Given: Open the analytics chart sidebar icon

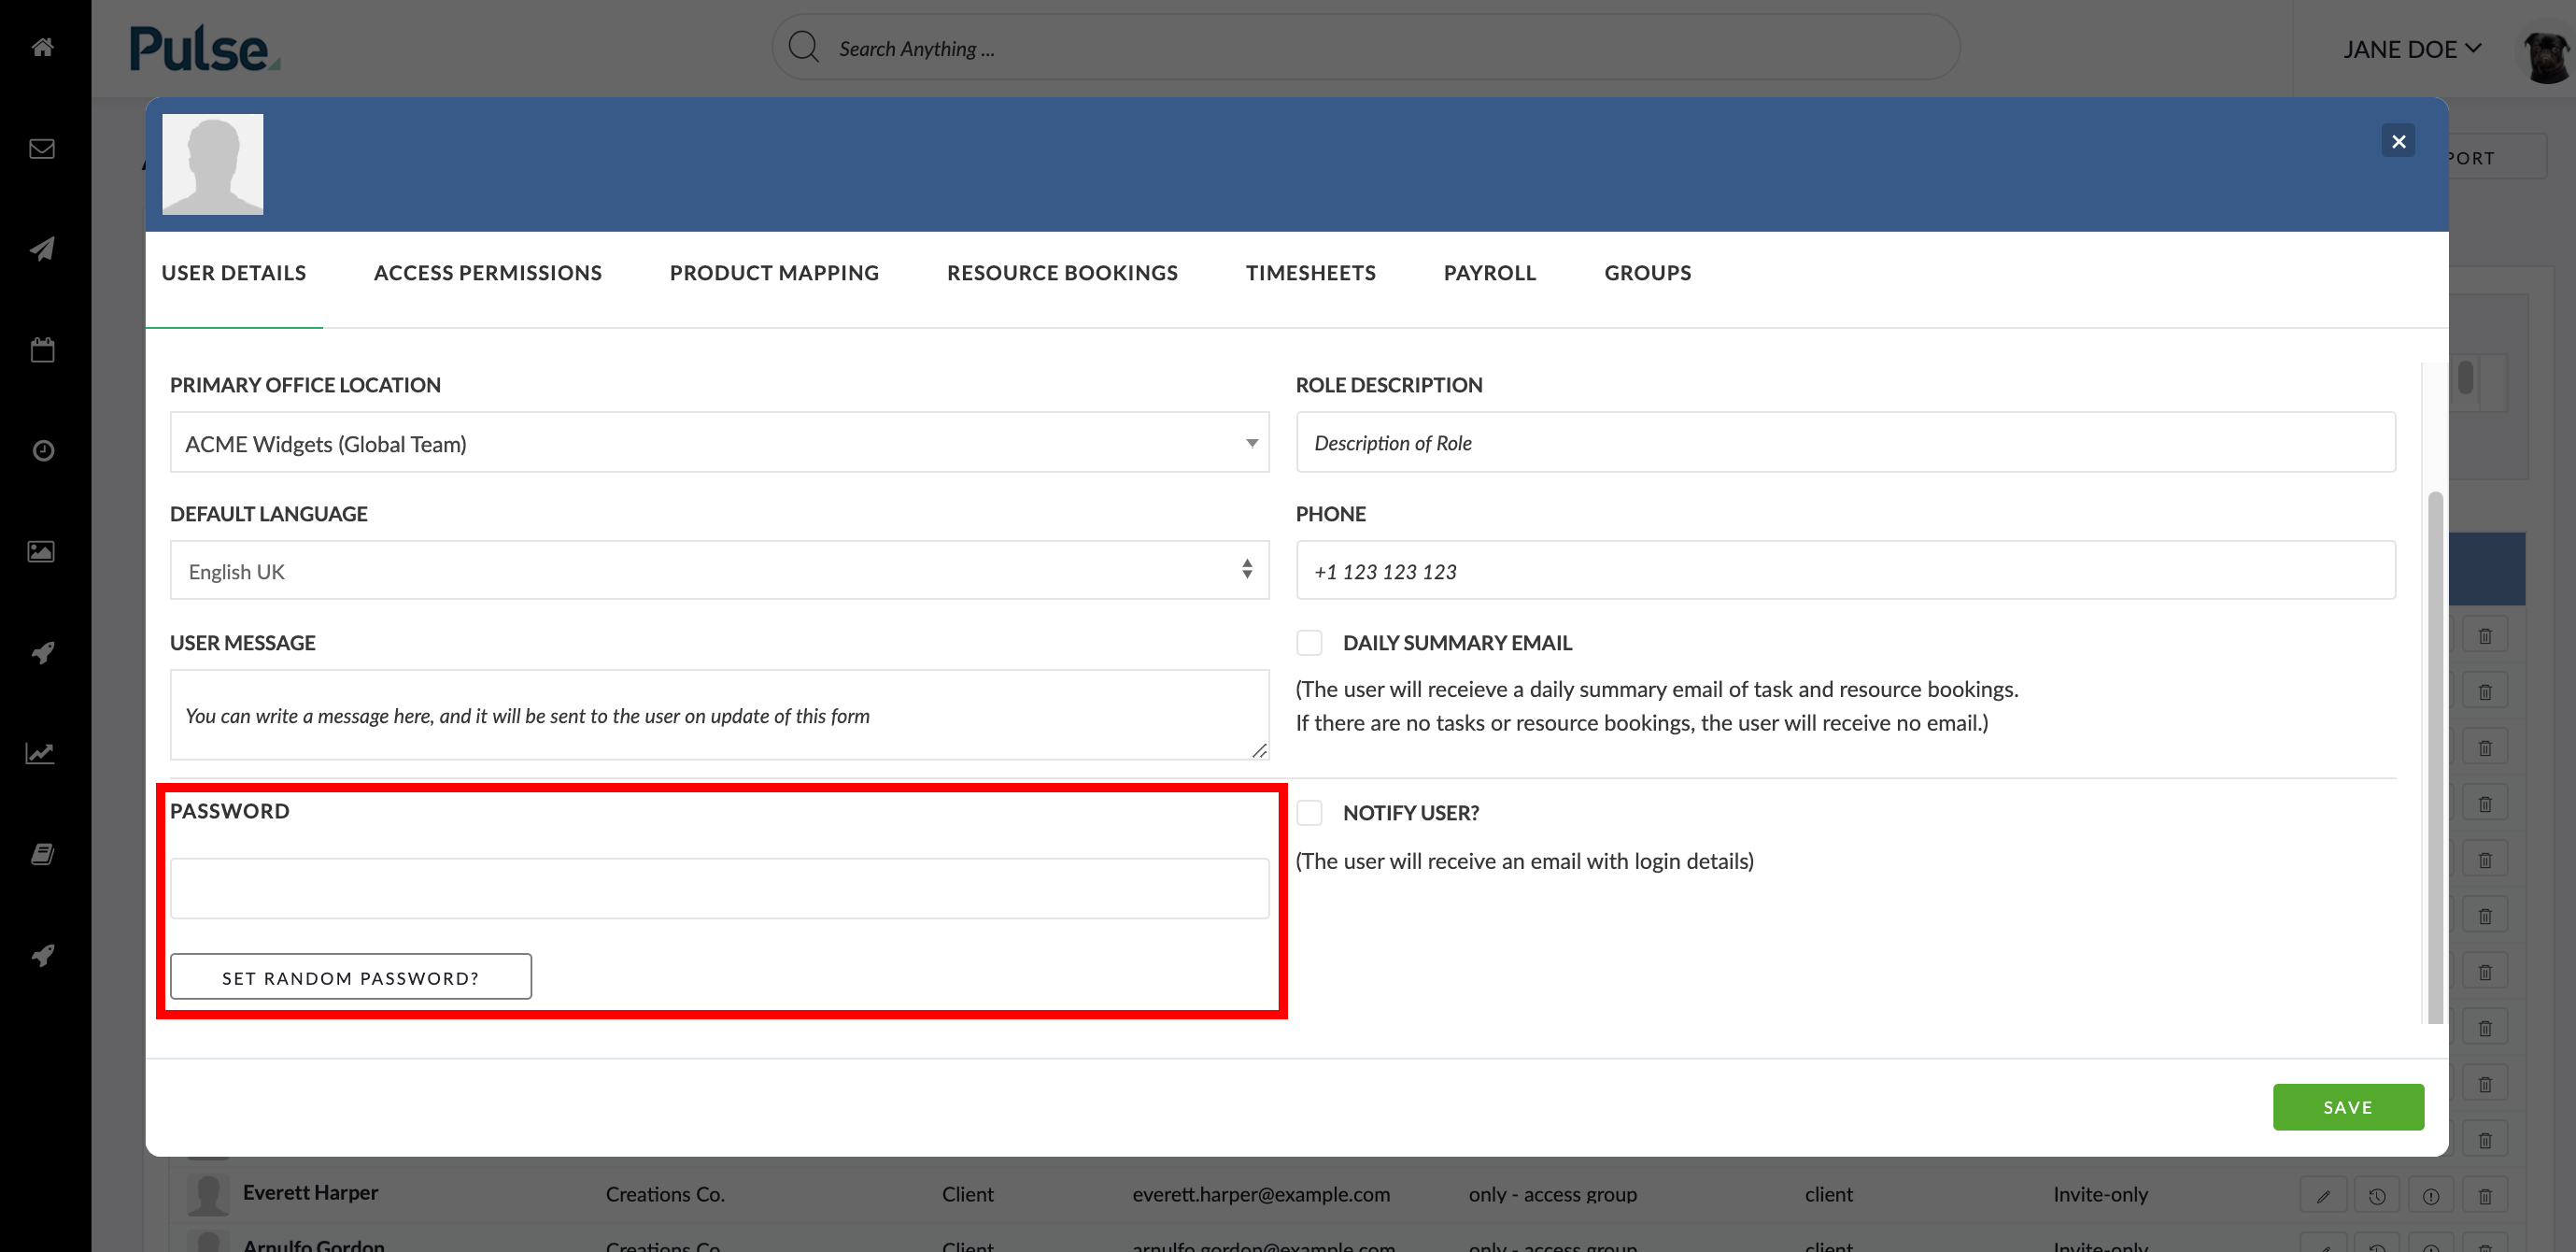Looking at the screenshot, I should tap(40, 753).
